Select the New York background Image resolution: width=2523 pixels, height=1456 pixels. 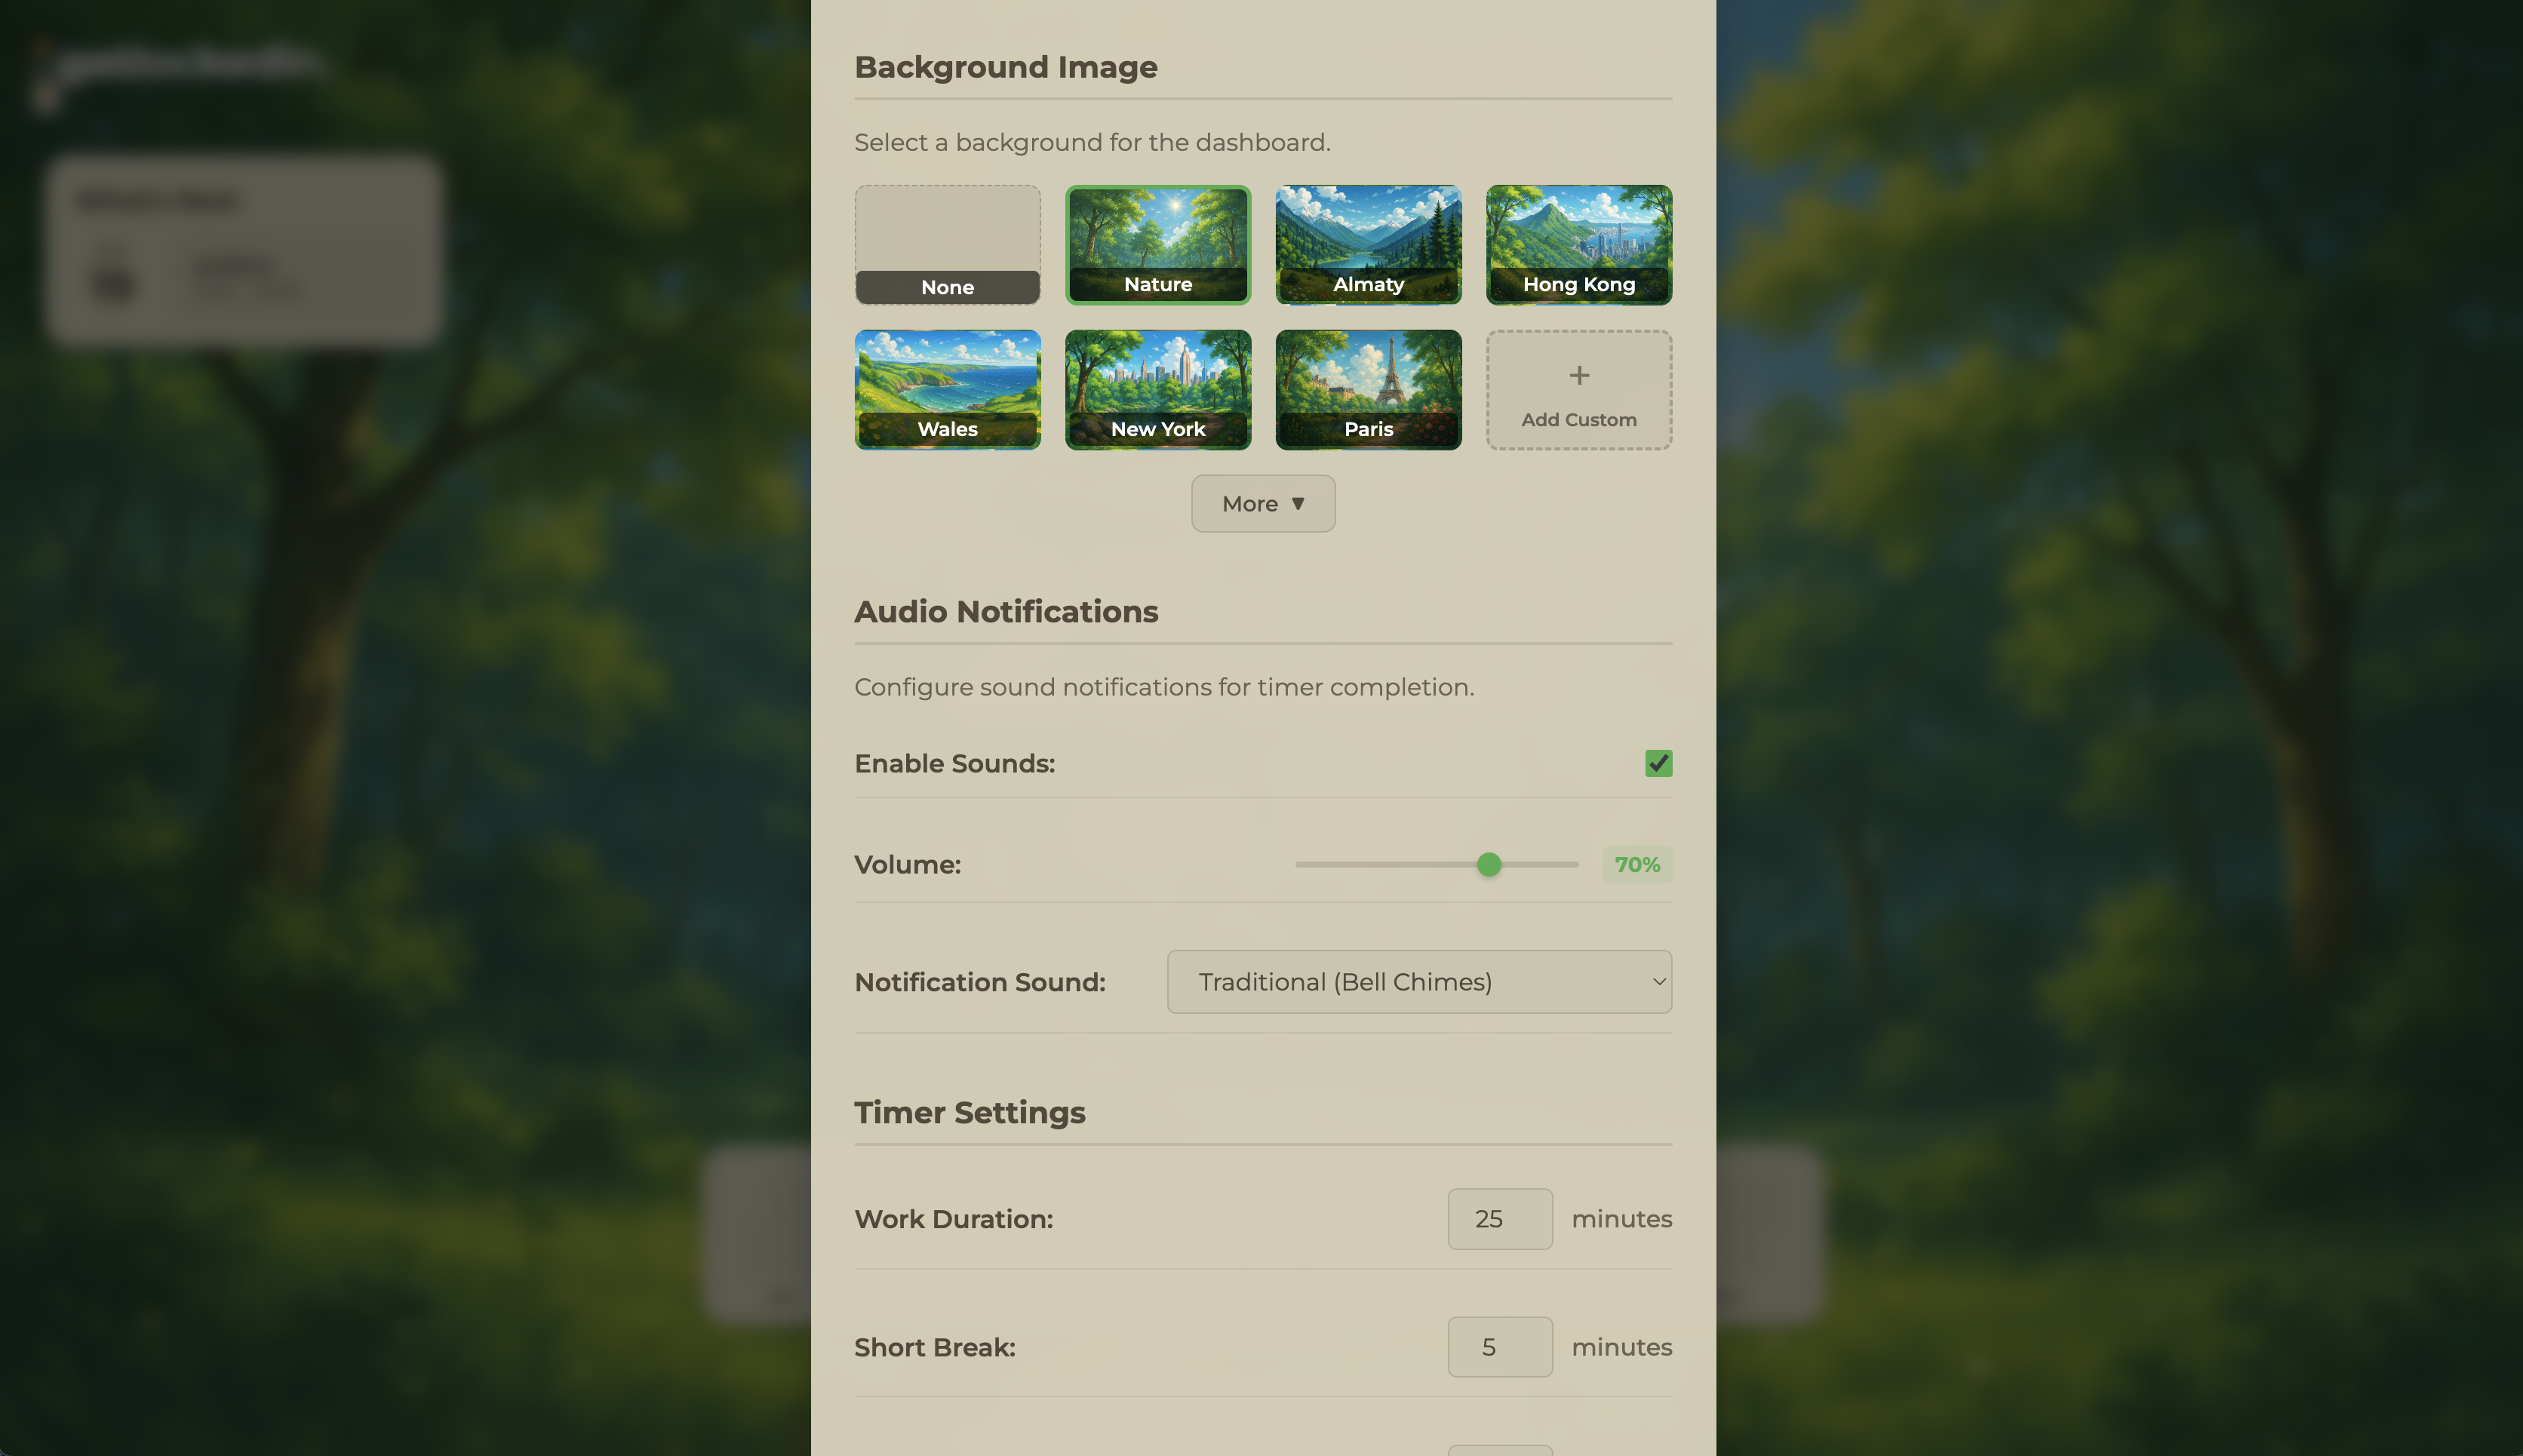[x=1157, y=389]
